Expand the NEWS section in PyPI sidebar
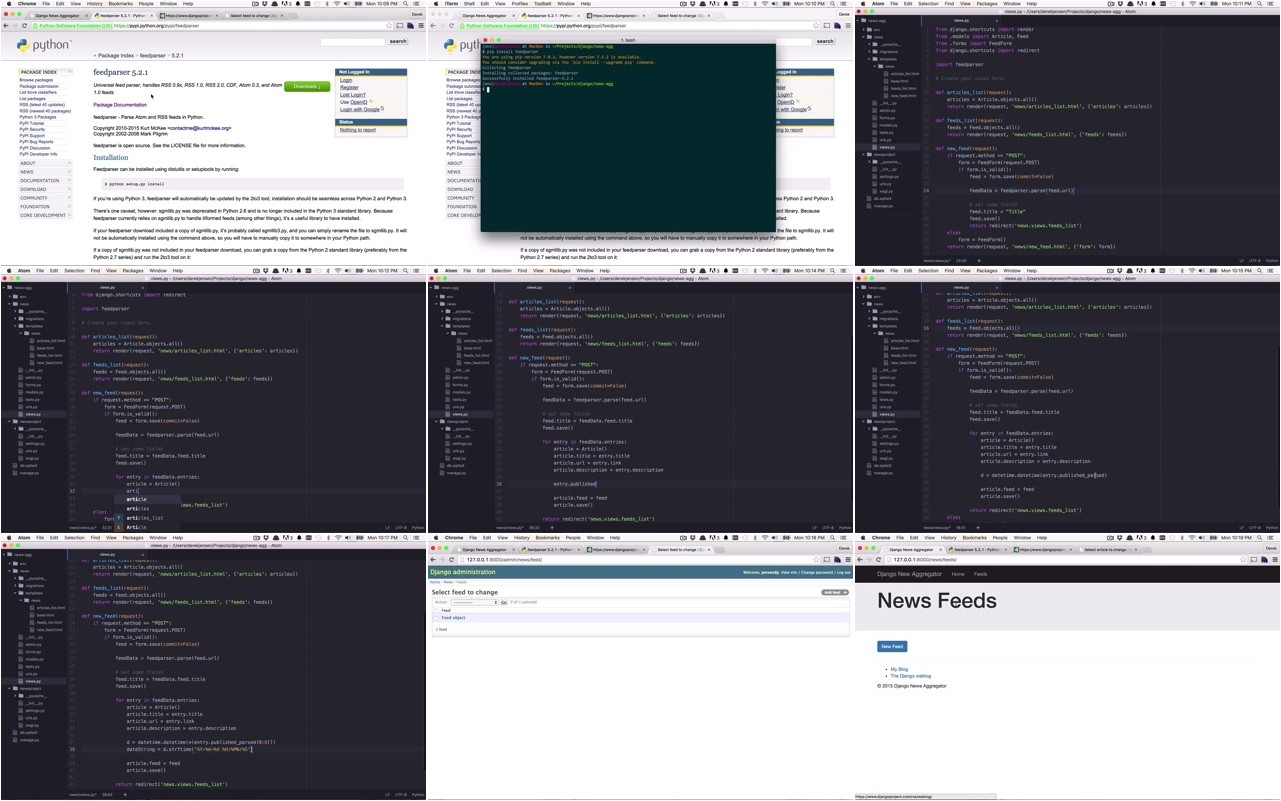This screenshot has width=1281, height=801. [x=43, y=172]
